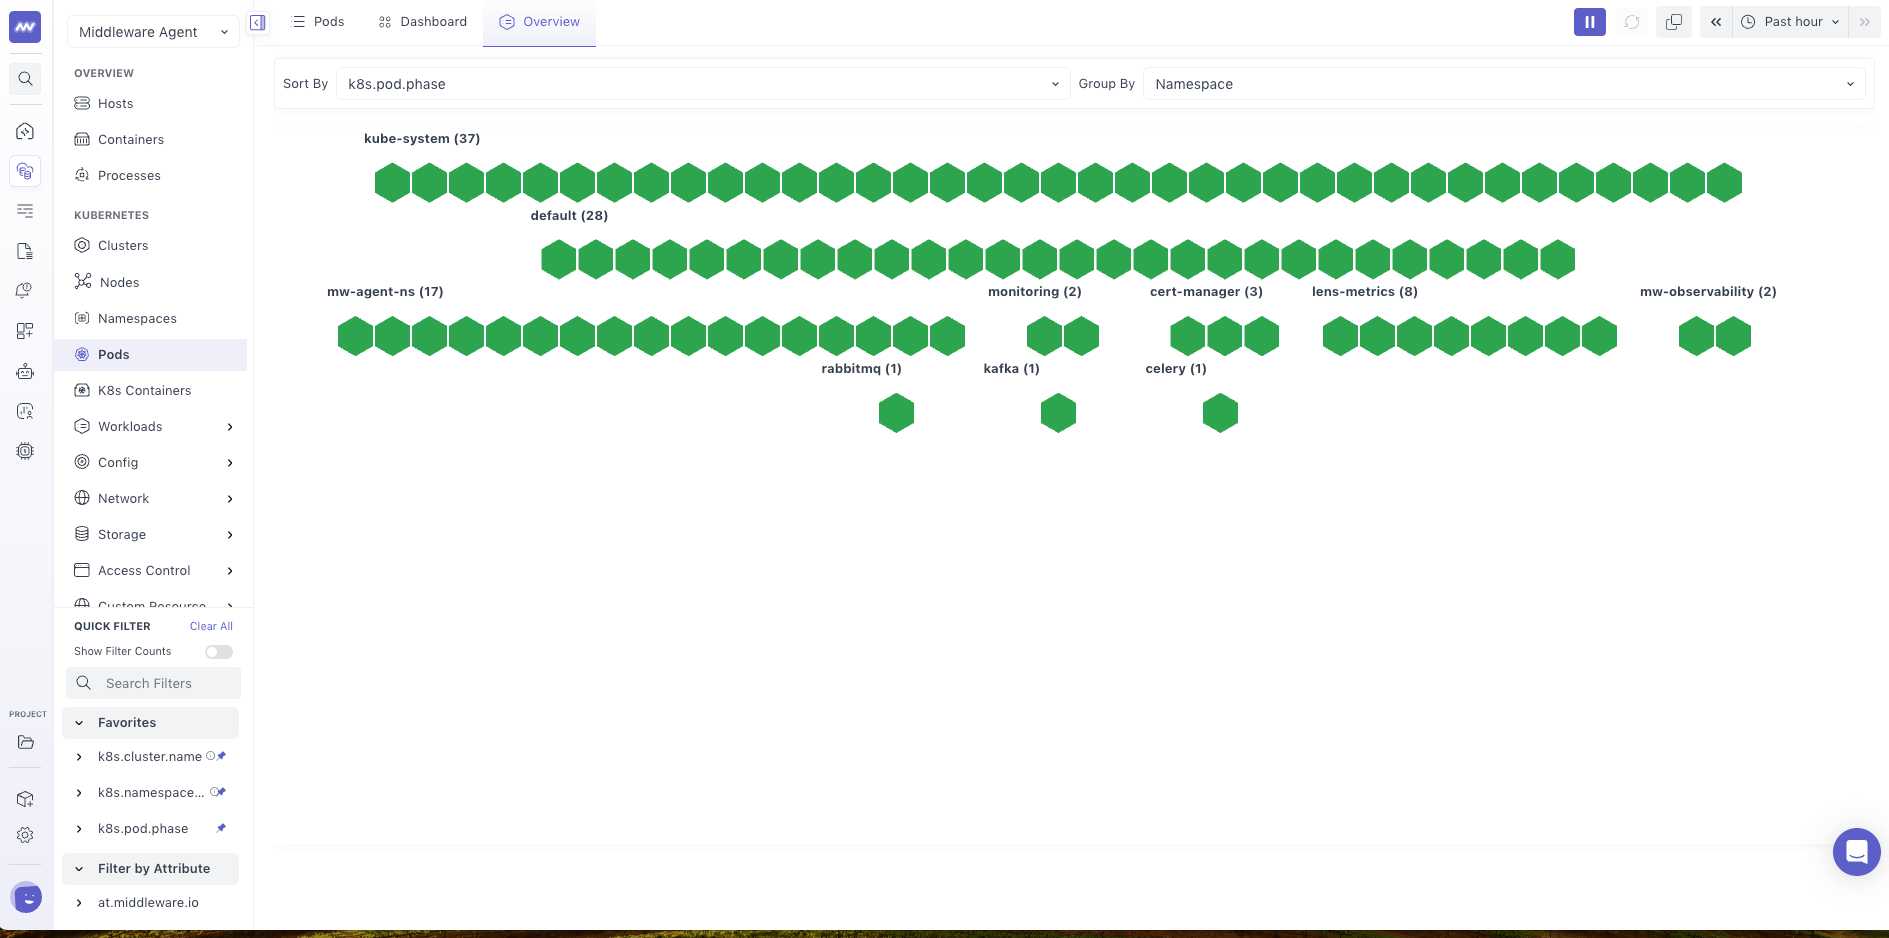This screenshot has height=938, width=1889.
Task: Select the rabbitmq pod hexagon
Action: pyautogui.click(x=896, y=413)
